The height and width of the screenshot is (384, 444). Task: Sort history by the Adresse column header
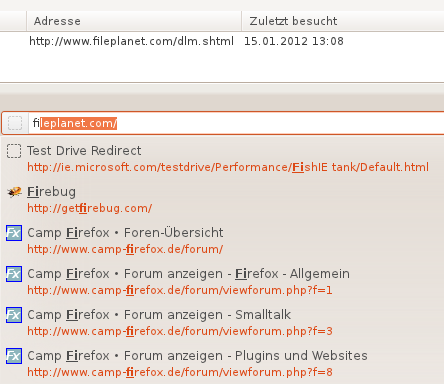click(134, 21)
